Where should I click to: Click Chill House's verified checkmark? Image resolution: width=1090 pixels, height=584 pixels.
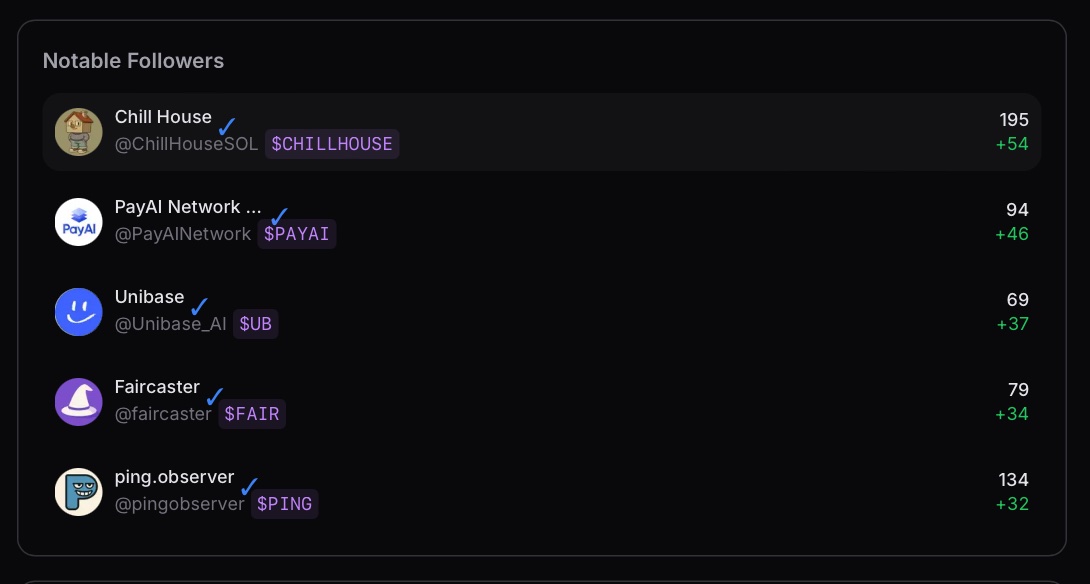tap(227, 127)
